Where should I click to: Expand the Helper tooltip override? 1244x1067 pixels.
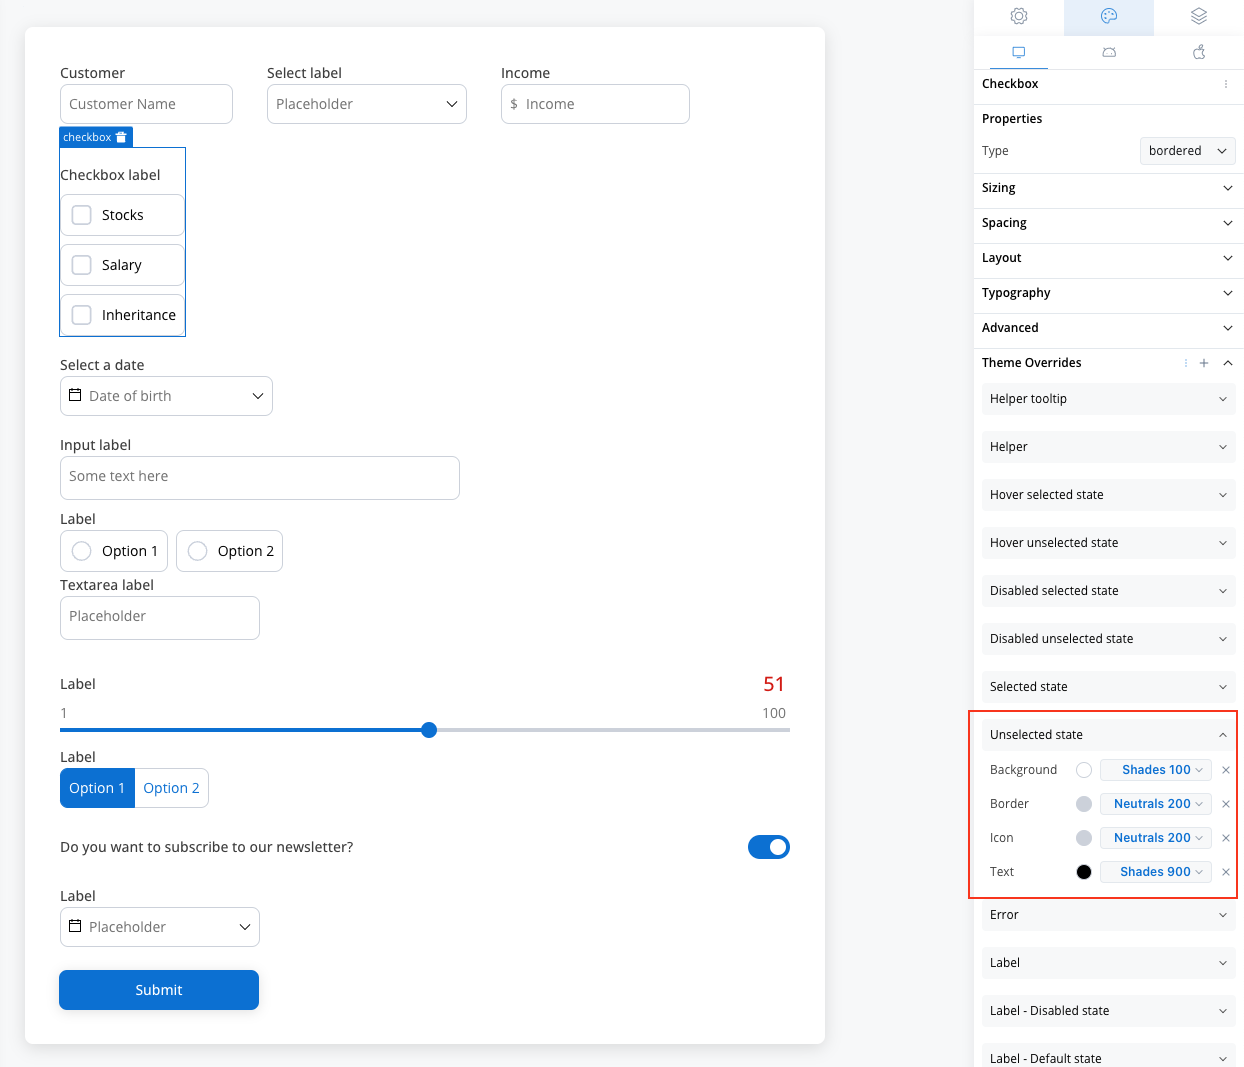point(1109,399)
